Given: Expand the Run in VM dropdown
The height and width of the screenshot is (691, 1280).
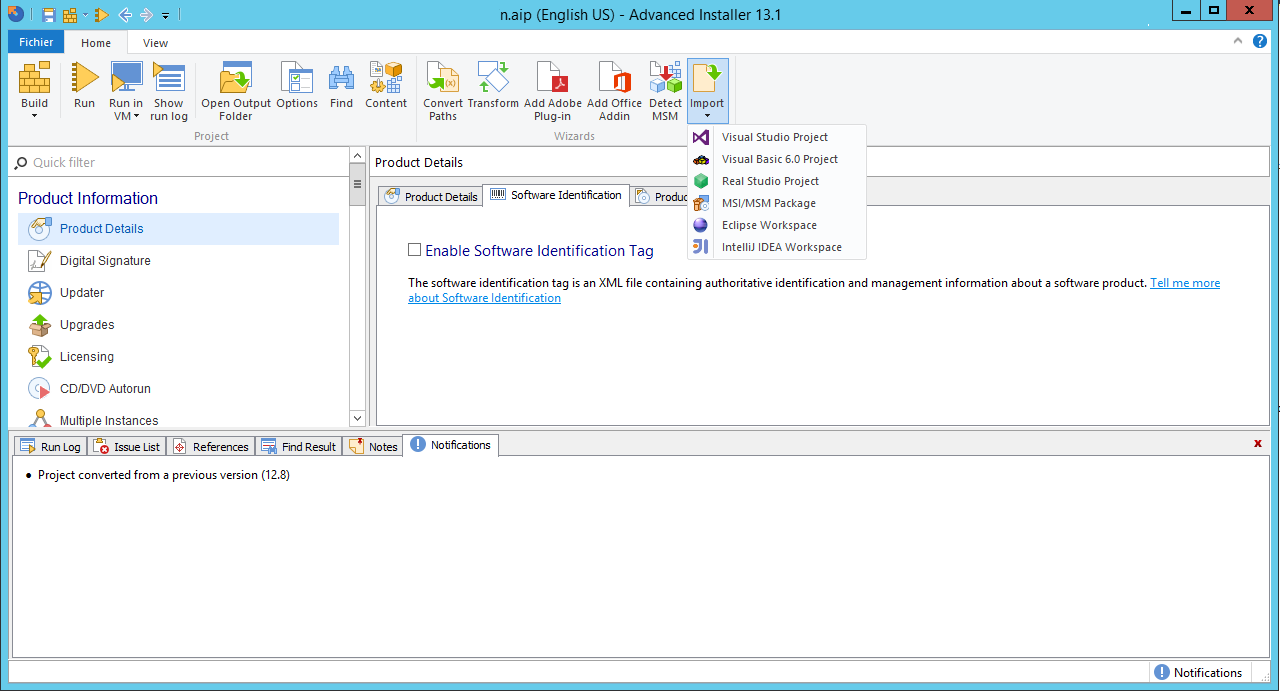Looking at the screenshot, I should click(x=126, y=116).
